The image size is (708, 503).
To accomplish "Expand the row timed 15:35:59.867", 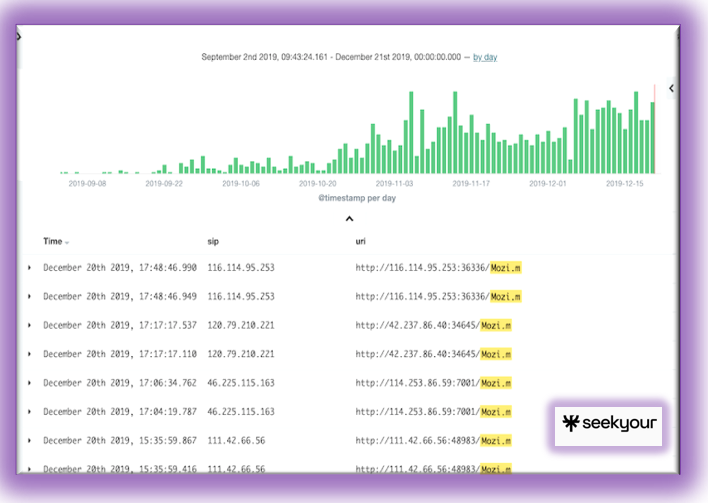I will [29, 441].
